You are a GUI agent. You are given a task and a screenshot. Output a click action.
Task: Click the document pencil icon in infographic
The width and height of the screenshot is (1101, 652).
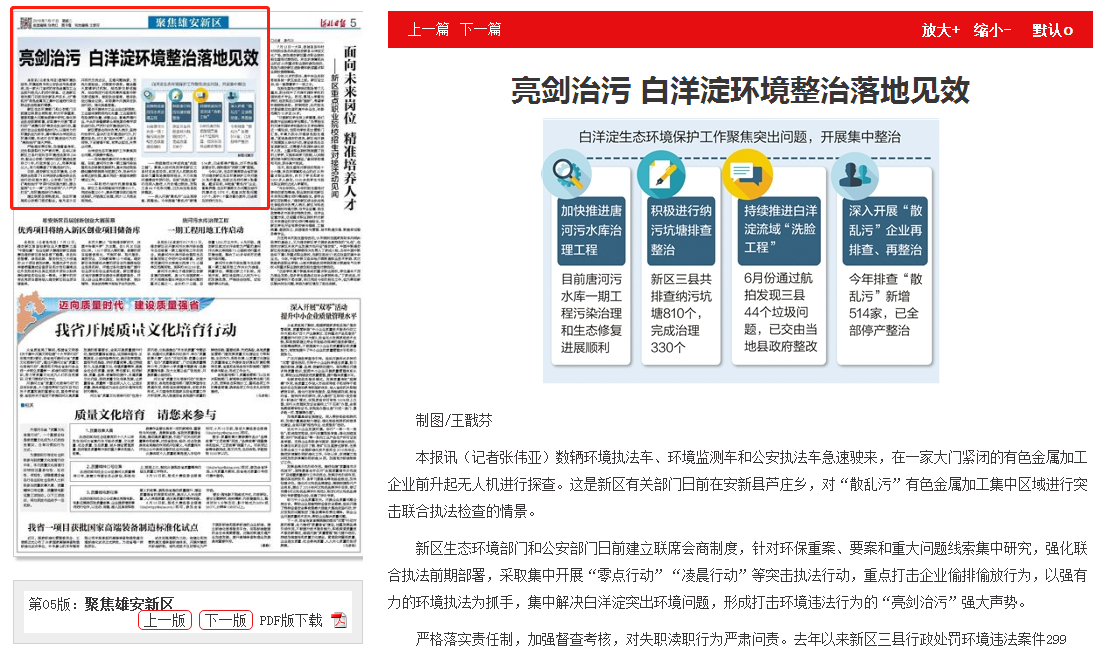(661, 173)
